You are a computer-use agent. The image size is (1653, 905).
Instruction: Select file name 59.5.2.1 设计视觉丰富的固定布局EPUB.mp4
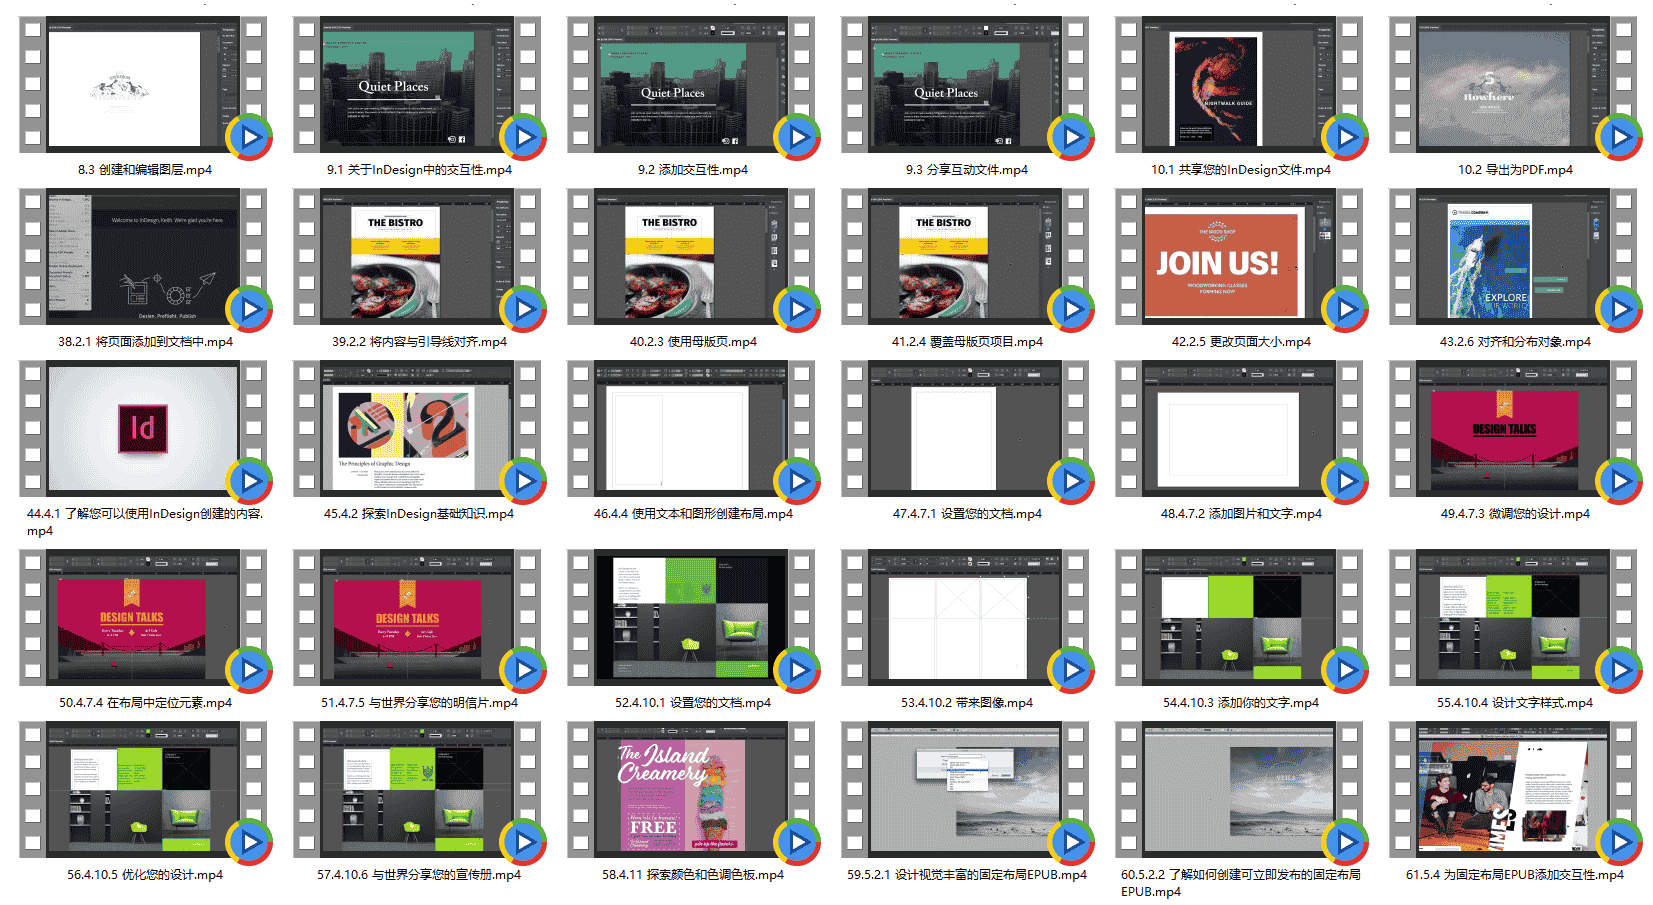pos(966,875)
